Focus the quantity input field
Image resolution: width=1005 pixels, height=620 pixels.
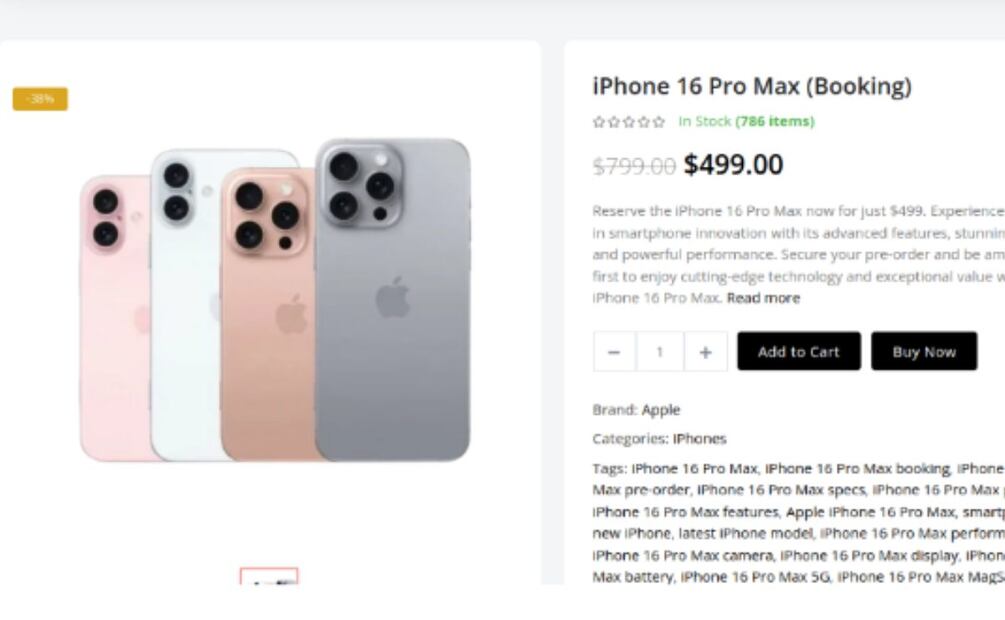[x=660, y=352]
